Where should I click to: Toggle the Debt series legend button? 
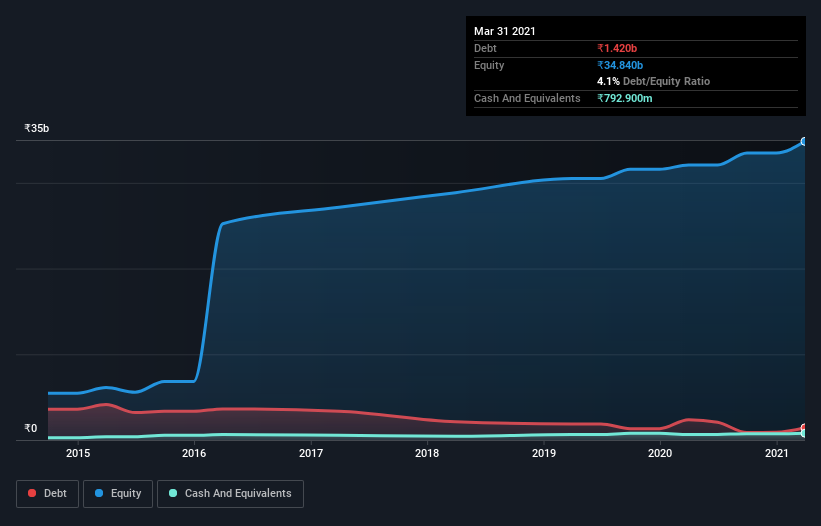47,494
